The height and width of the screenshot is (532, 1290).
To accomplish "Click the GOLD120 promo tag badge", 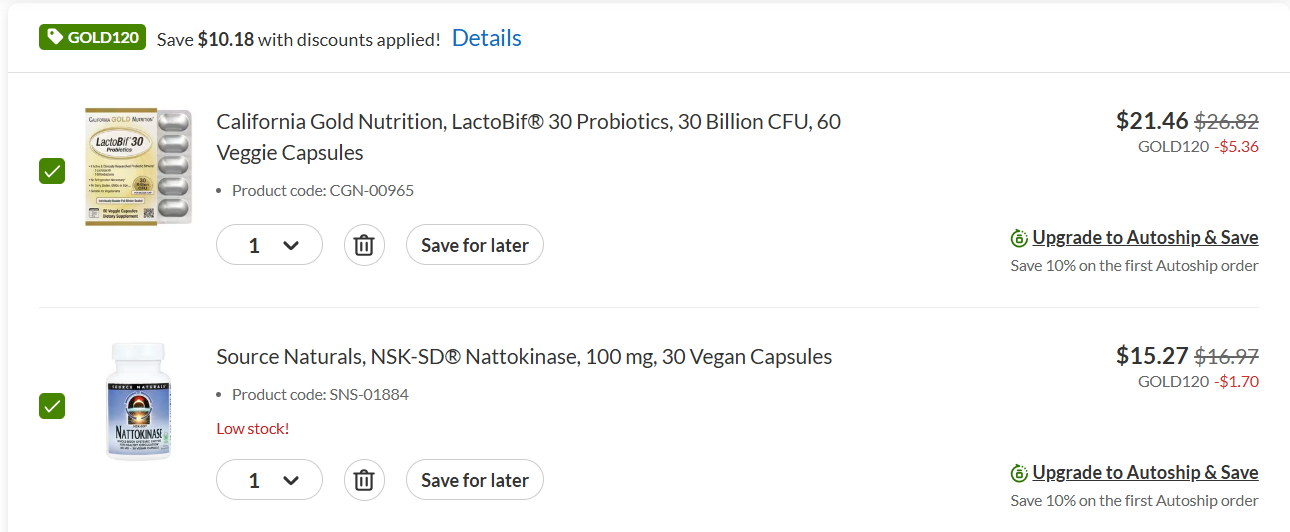I will click(x=93, y=37).
